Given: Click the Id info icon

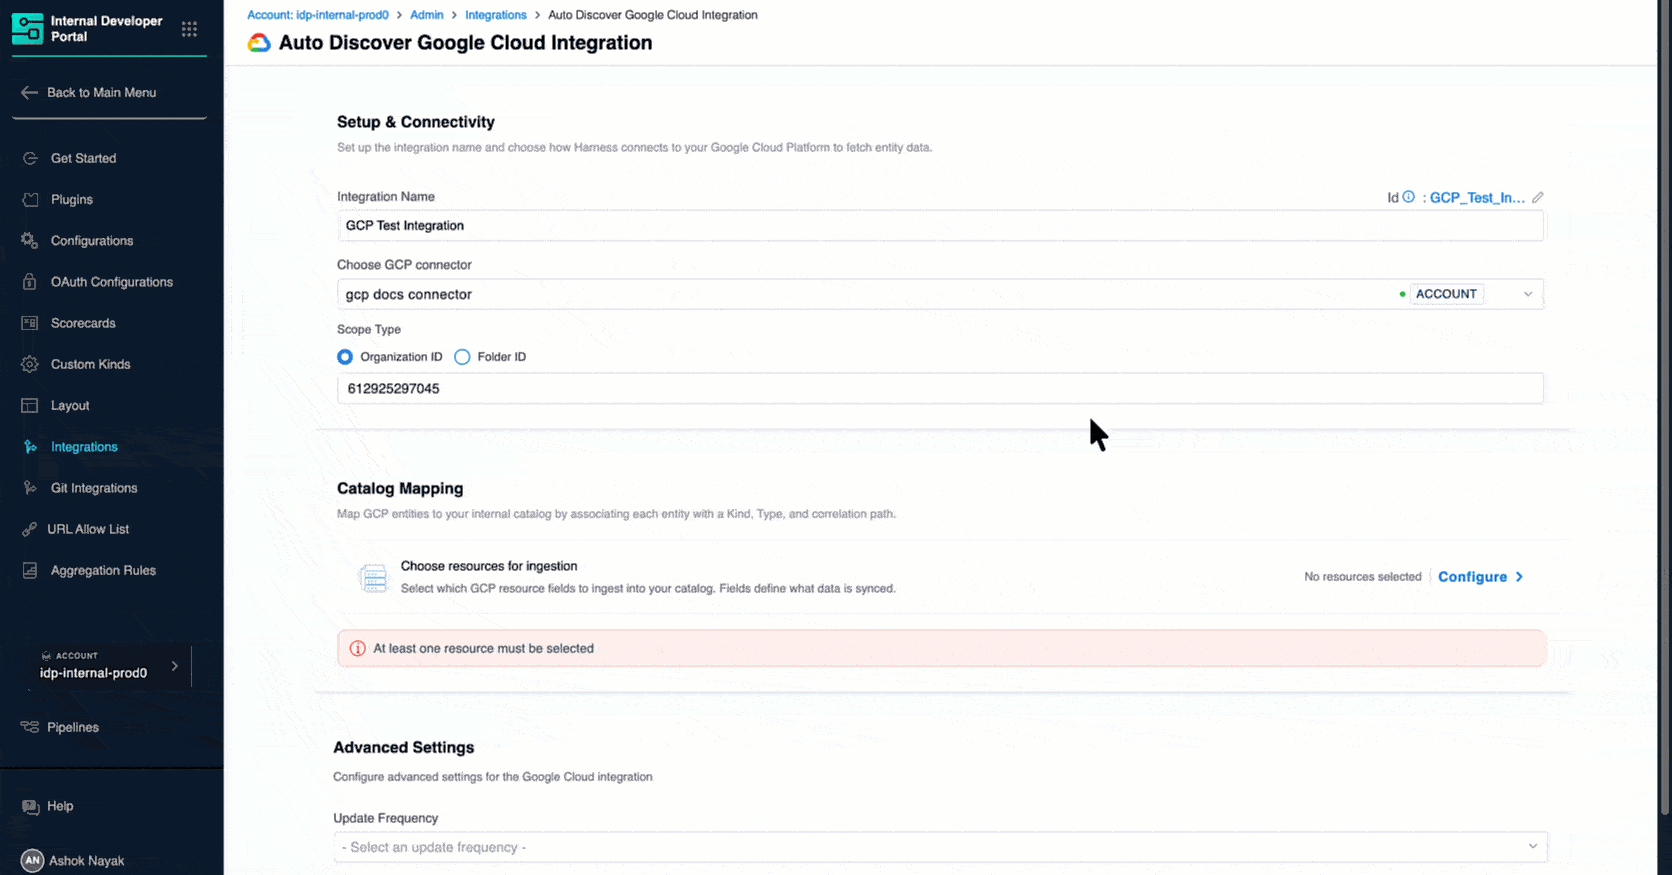Looking at the screenshot, I should 1408,197.
